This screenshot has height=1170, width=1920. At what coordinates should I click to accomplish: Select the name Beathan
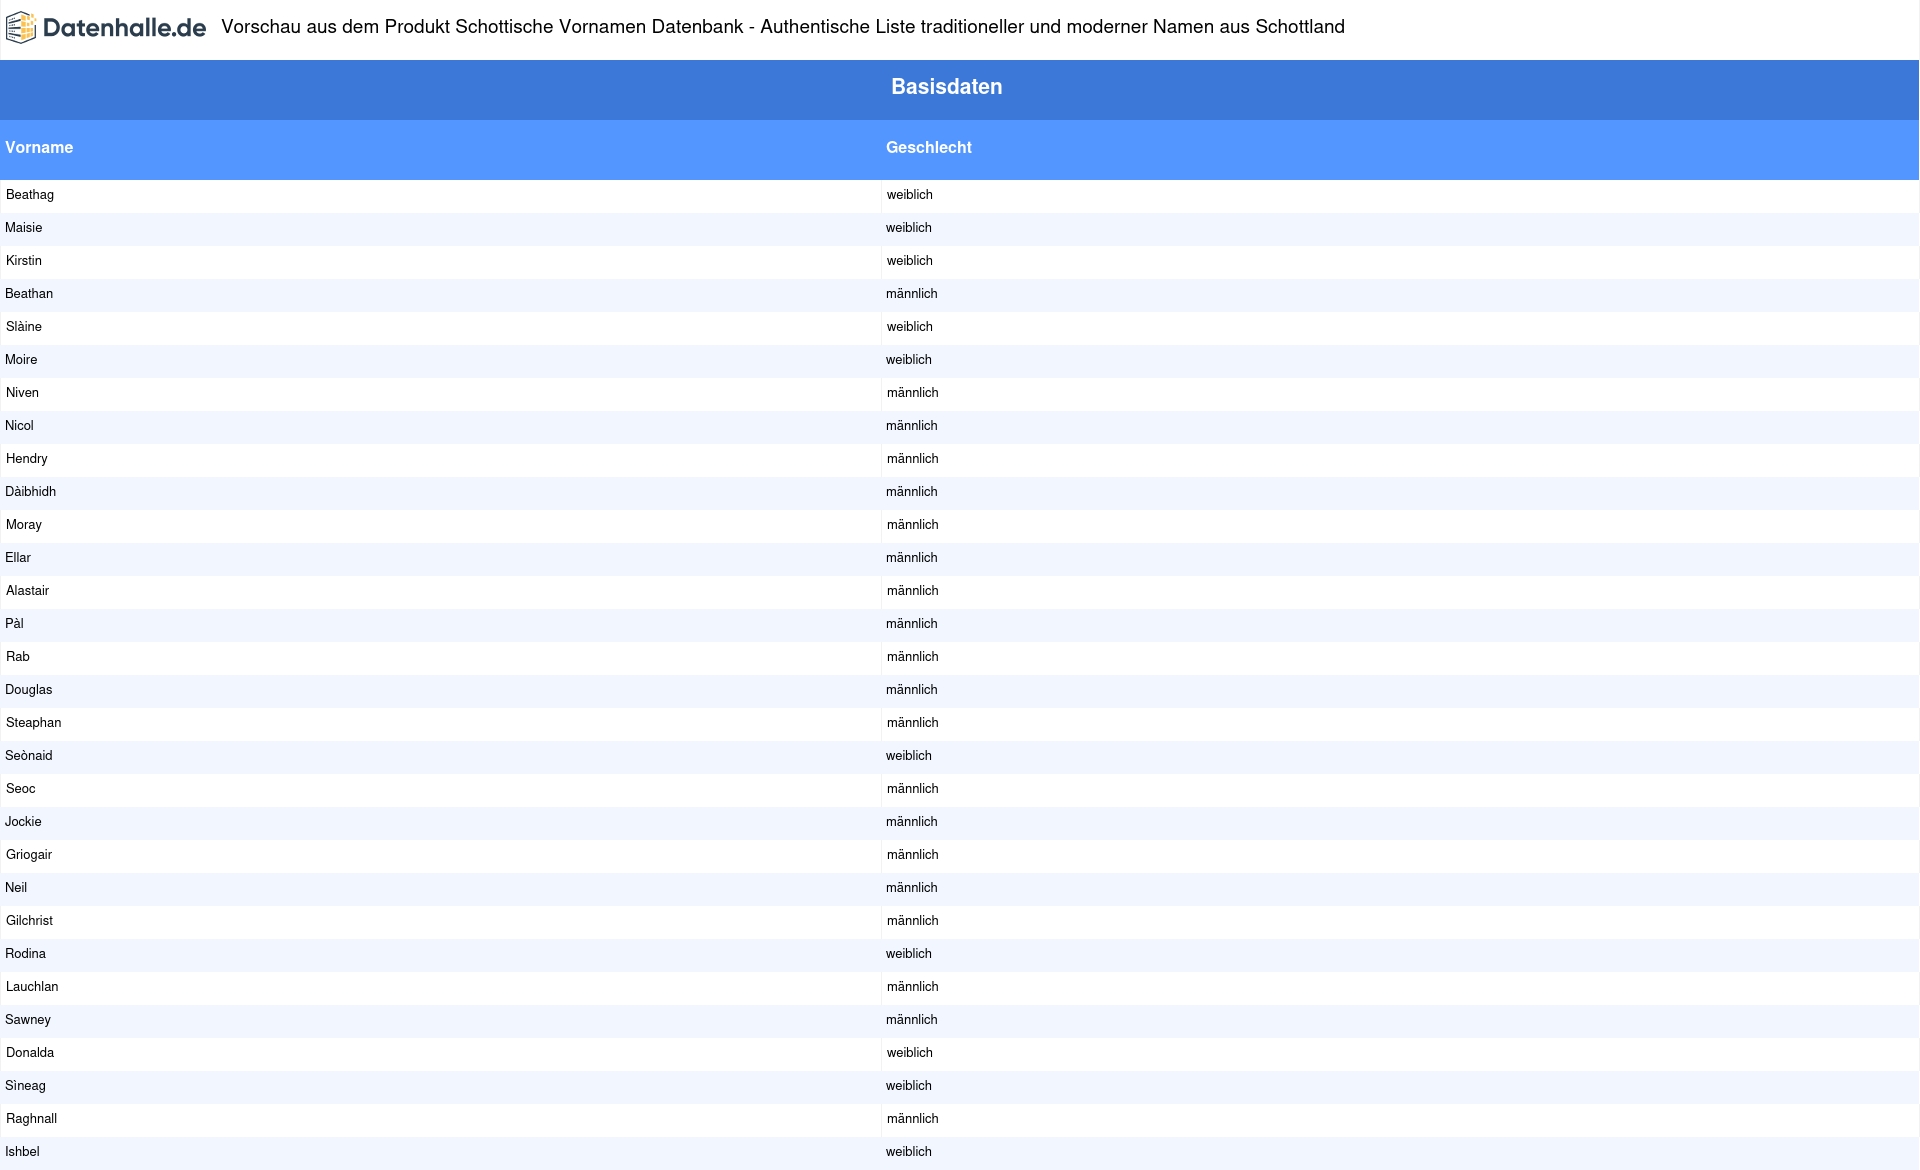click(x=29, y=294)
